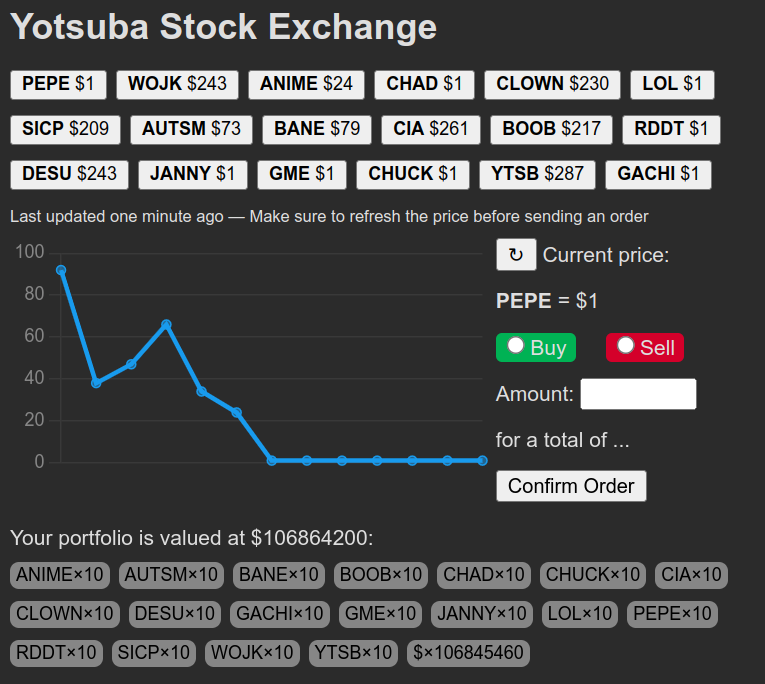The image size is (765, 684).
Task: Open the GME $1 stock
Action: coord(302,174)
